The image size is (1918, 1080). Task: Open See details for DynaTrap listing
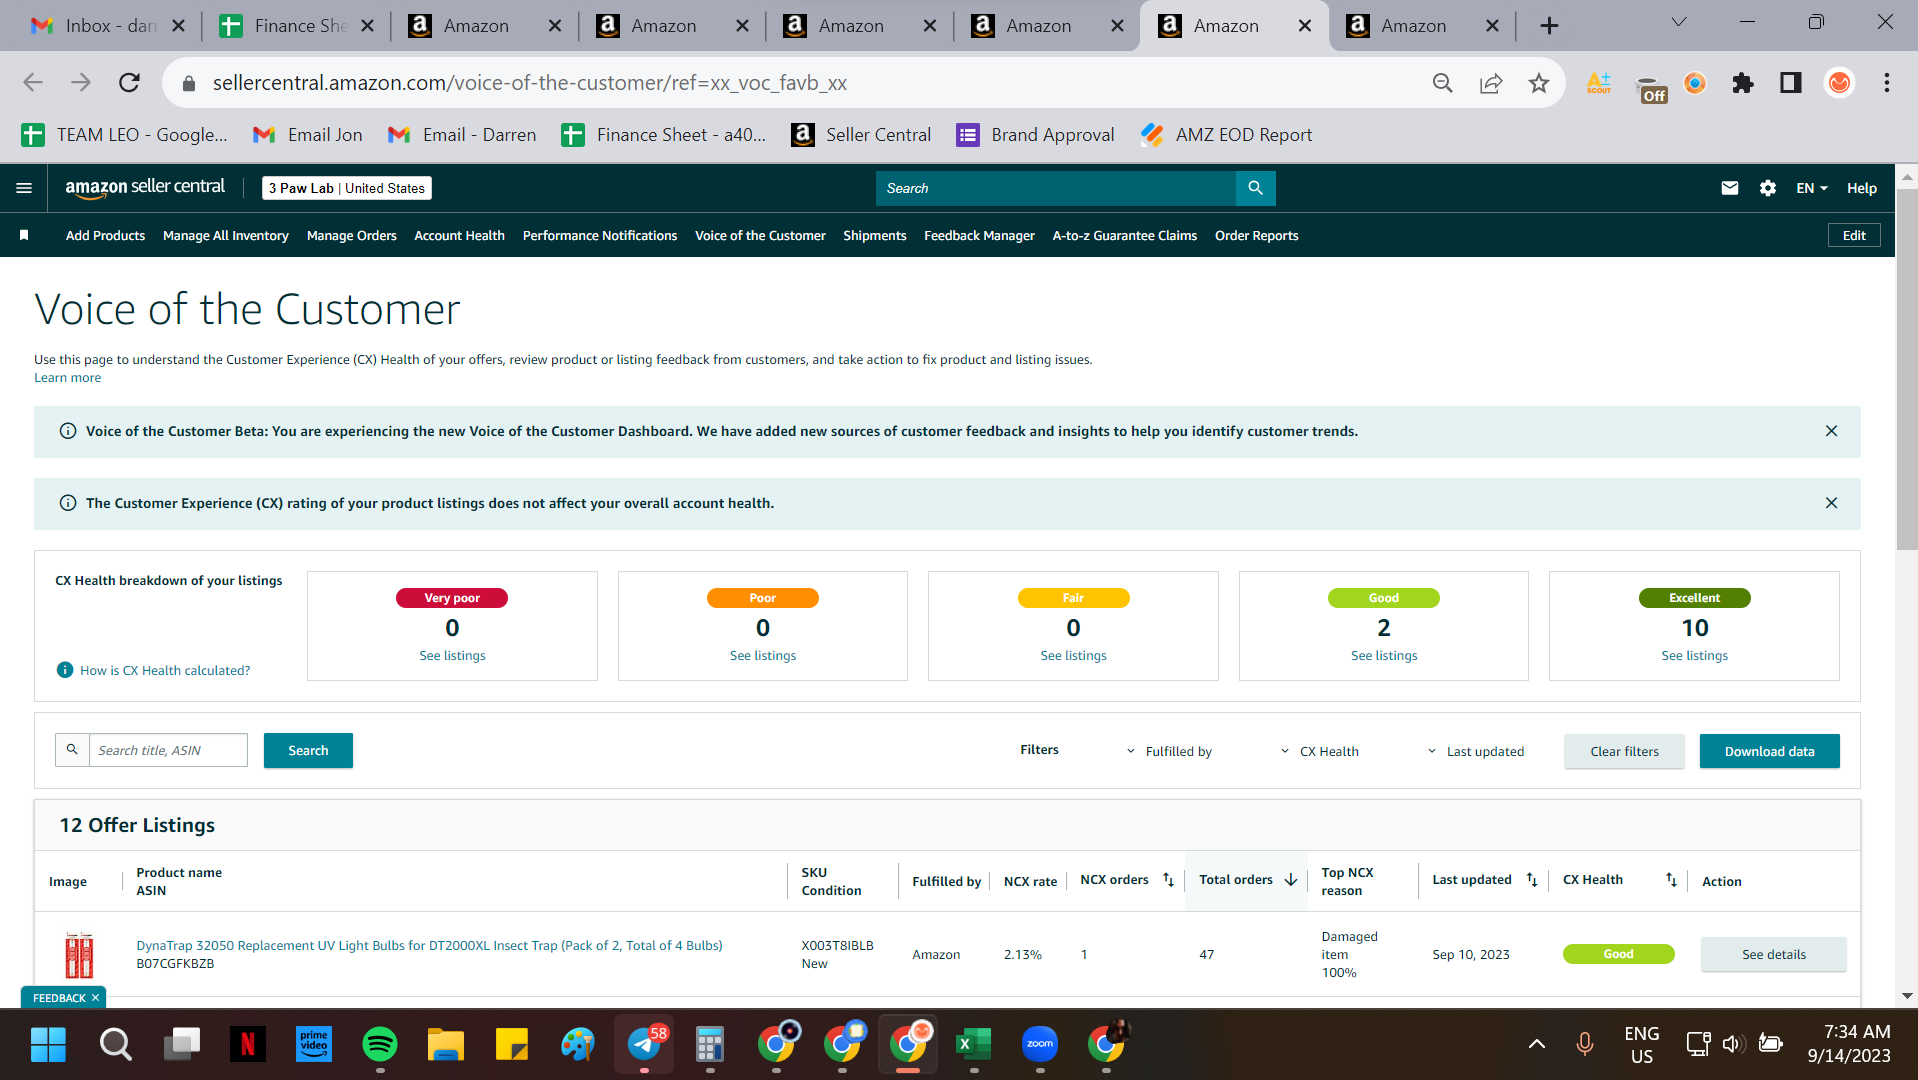(1773, 954)
